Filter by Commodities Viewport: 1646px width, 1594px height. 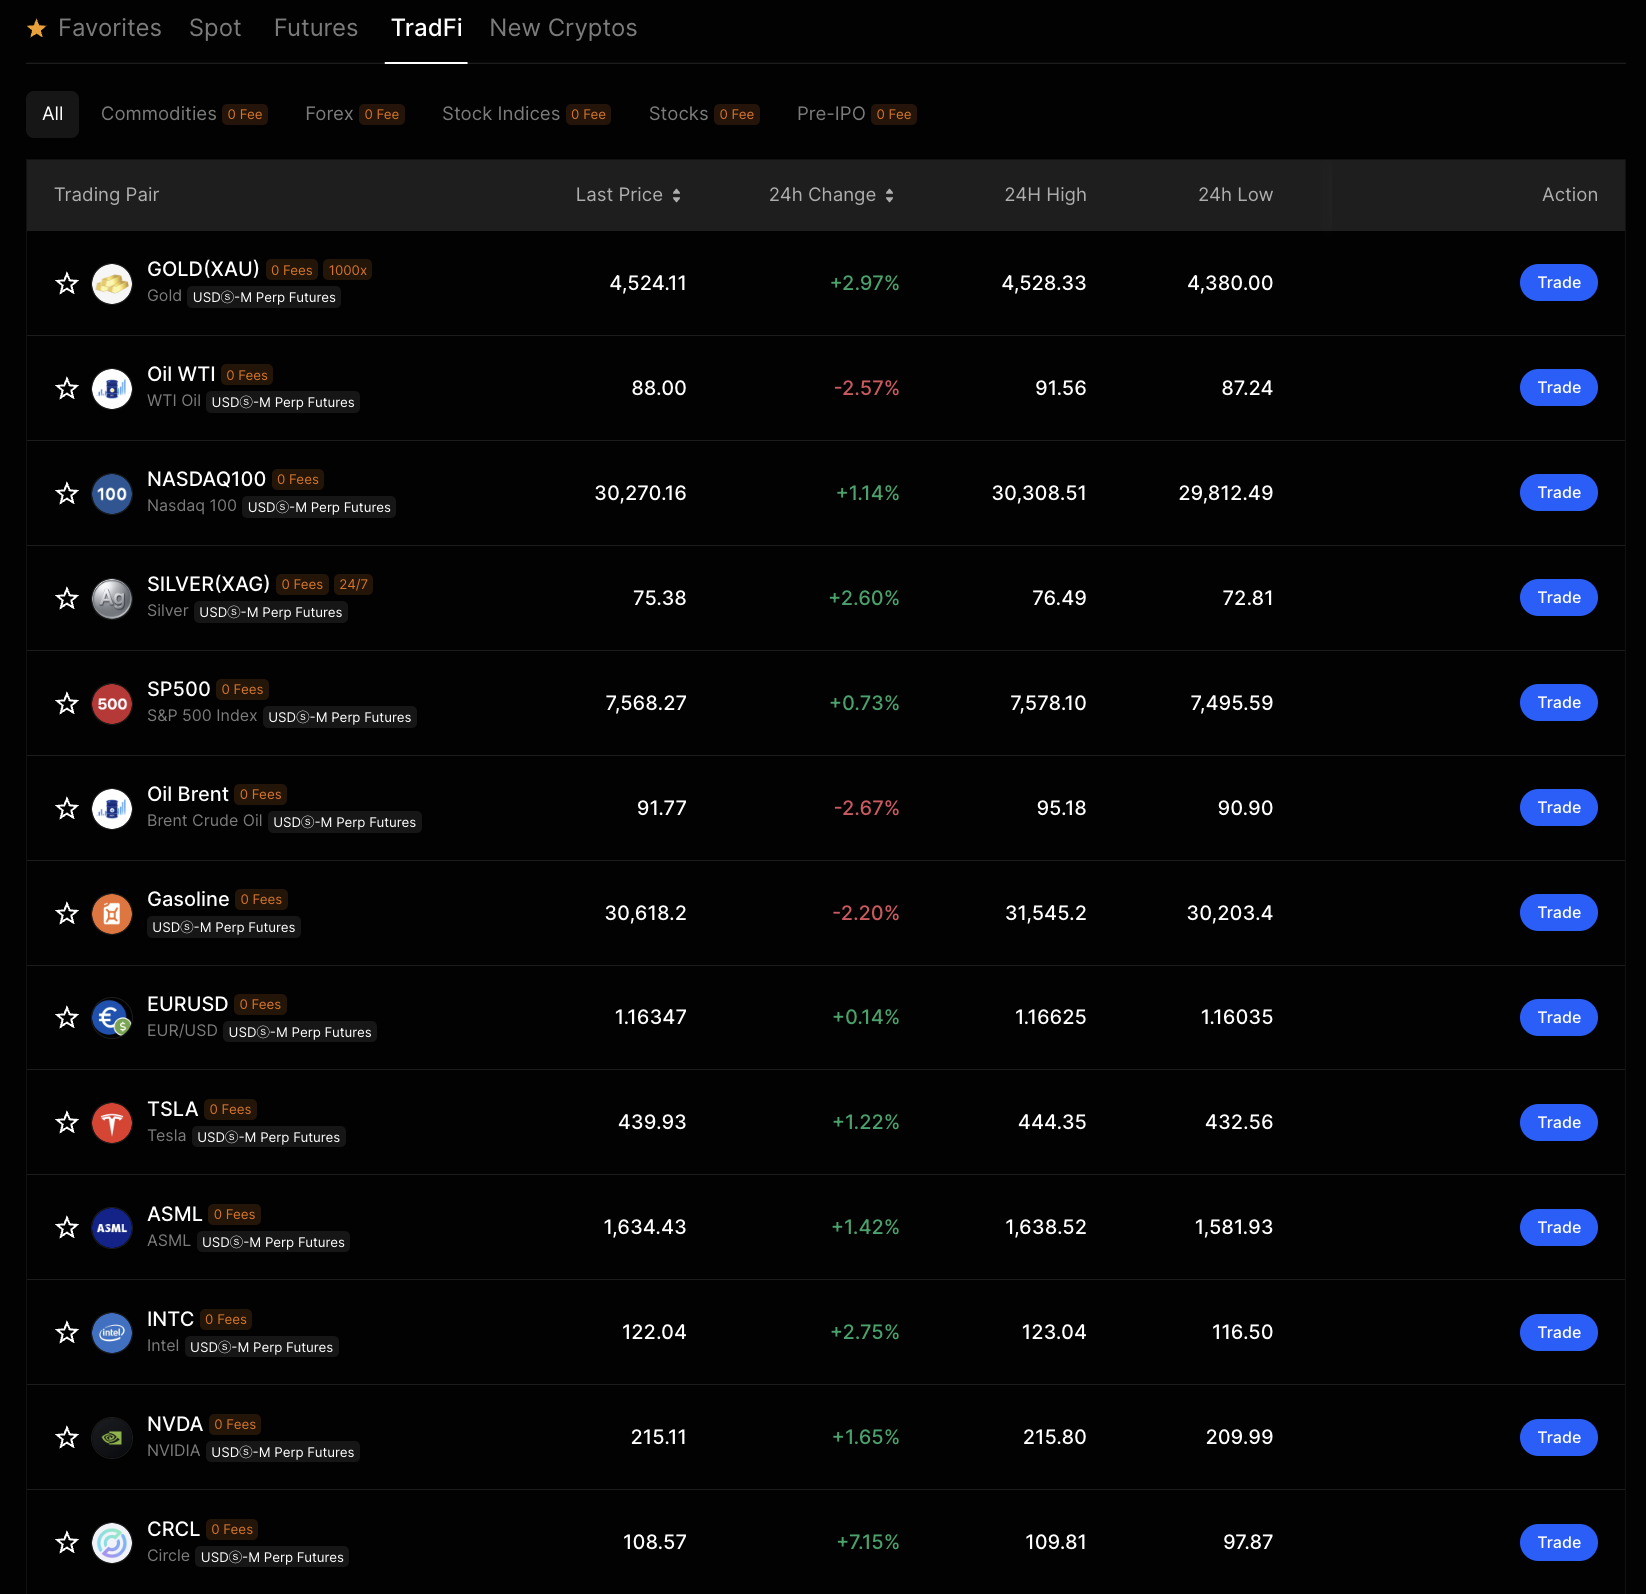click(x=184, y=114)
